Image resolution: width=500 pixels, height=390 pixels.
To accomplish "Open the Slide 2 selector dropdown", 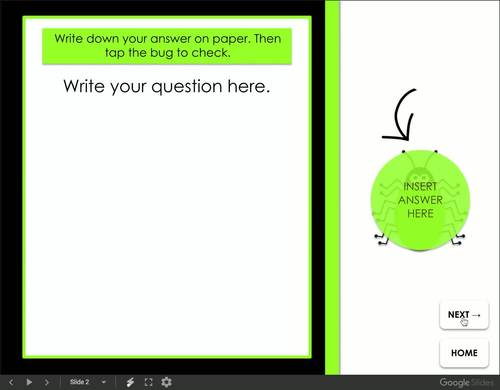I will tap(88, 382).
